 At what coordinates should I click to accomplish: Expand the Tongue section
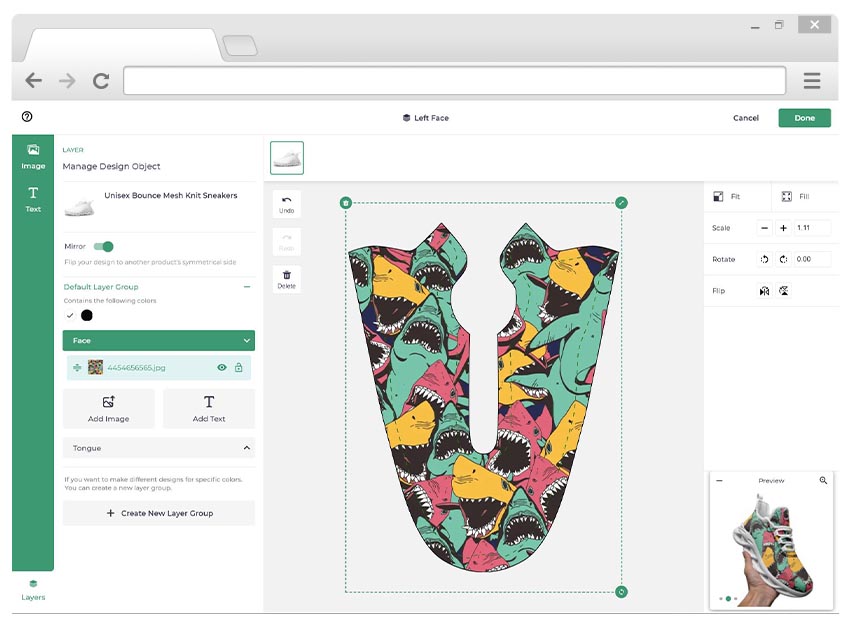tap(246, 448)
